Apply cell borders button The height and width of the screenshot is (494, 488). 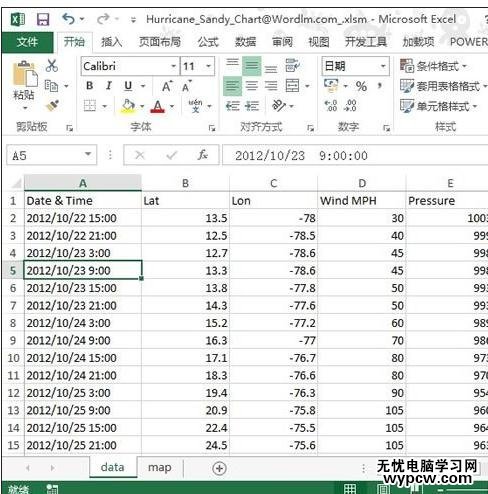(x=90, y=106)
